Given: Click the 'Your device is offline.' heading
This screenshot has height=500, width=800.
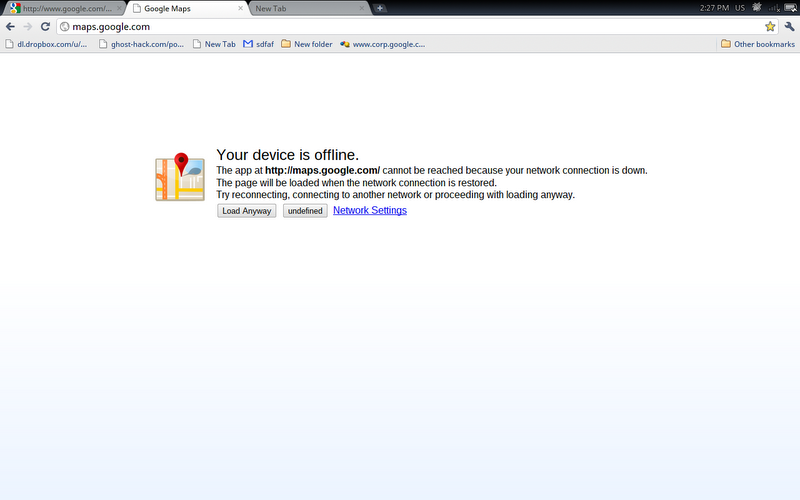Looking at the screenshot, I should click(x=288, y=155).
